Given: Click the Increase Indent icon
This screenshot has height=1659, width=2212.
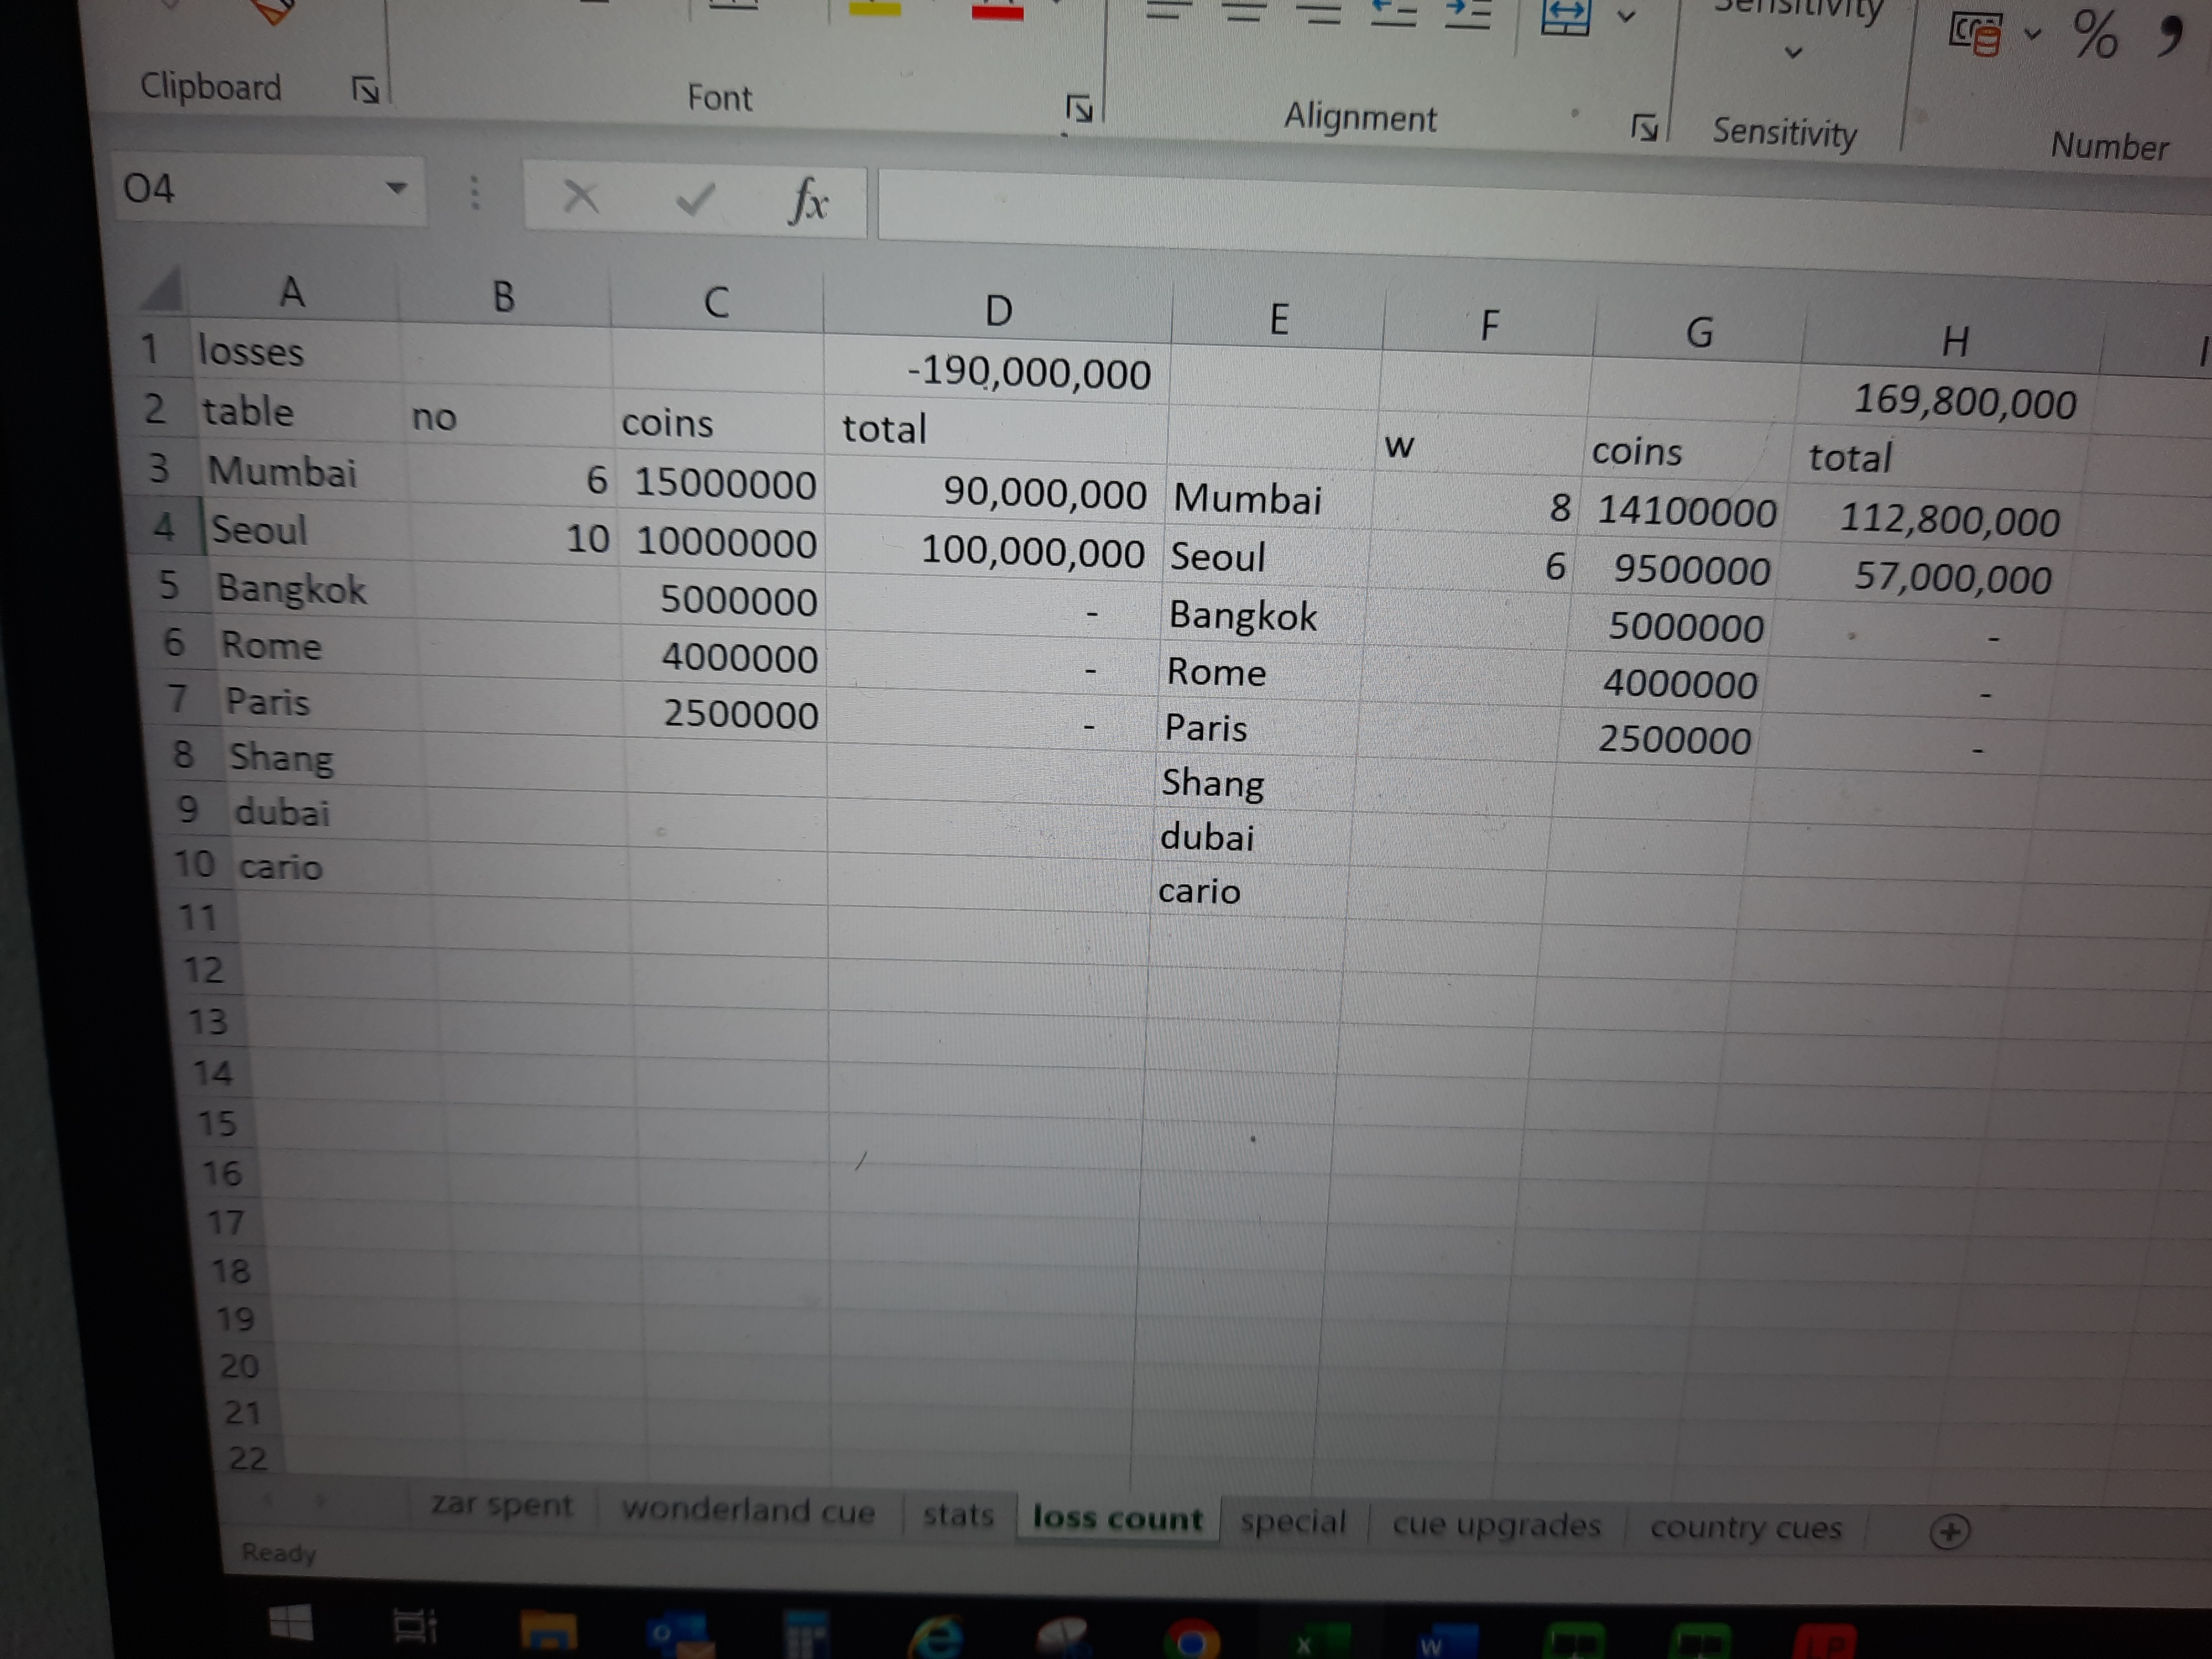Looking at the screenshot, I should tap(1467, 14).
